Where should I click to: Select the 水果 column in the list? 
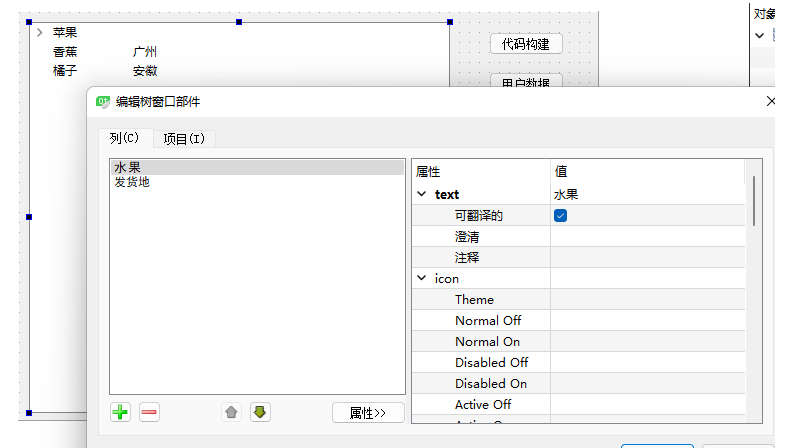click(x=257, y=167)
